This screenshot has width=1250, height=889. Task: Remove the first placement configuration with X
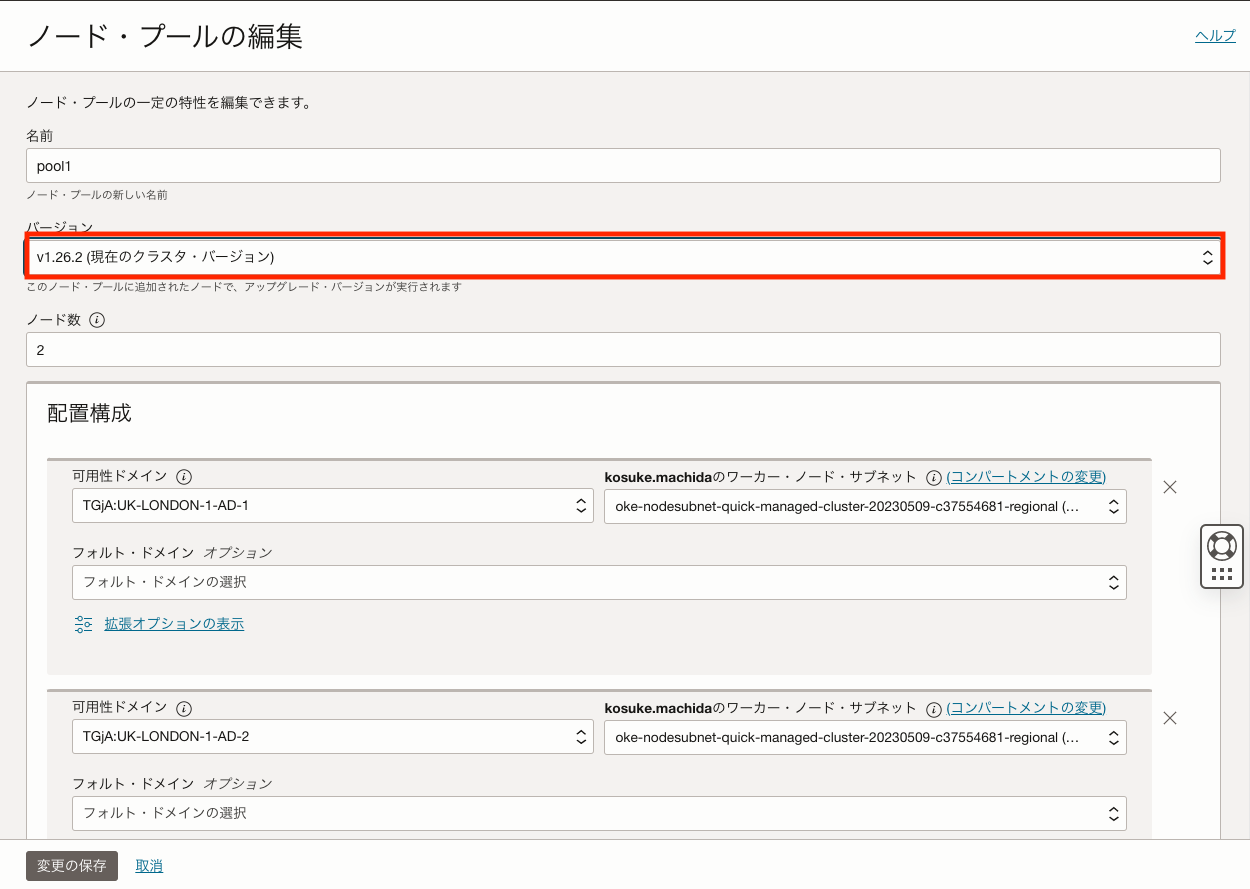[x=1170, y=487]
